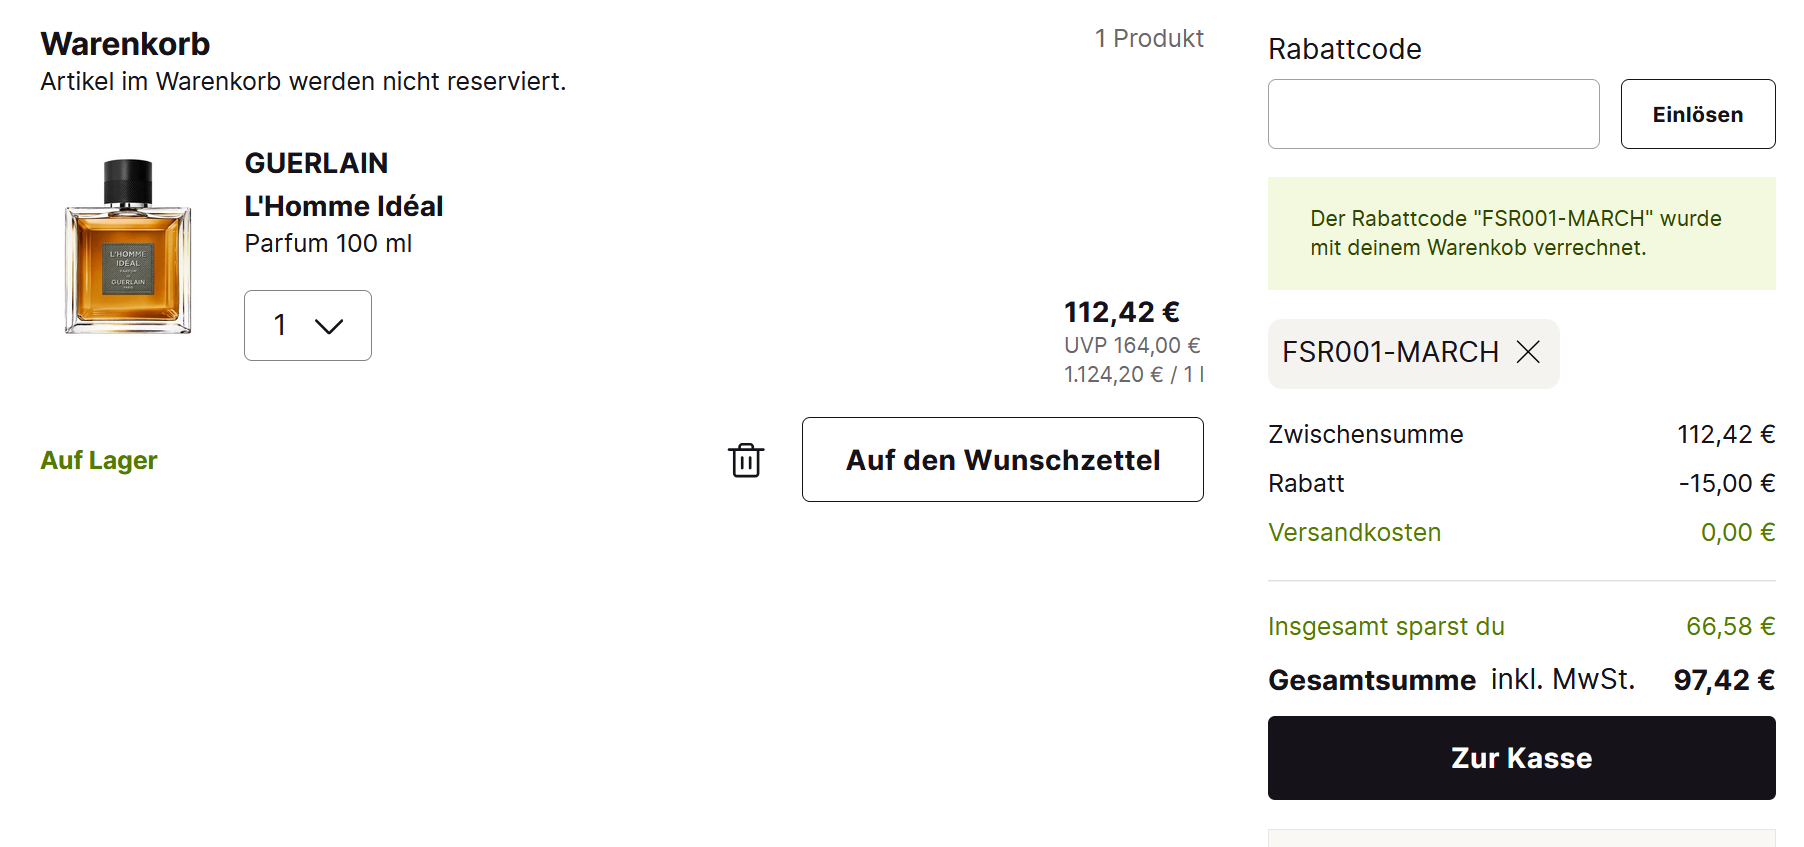The image size is (1804, 847).
Task: Delete the item with the trash icon
Action: click(746, 460)
